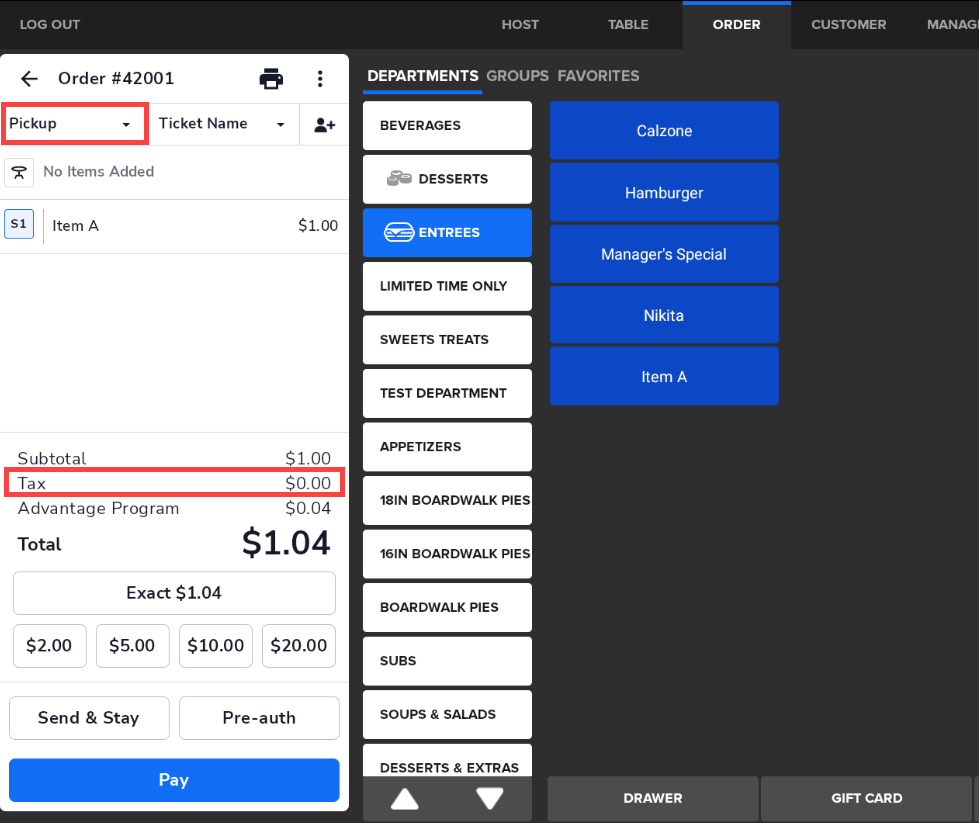The height and width of the screenshot is (823, 979).
Task: Tender $5.00 quick cash
Action: pos(132,646)
